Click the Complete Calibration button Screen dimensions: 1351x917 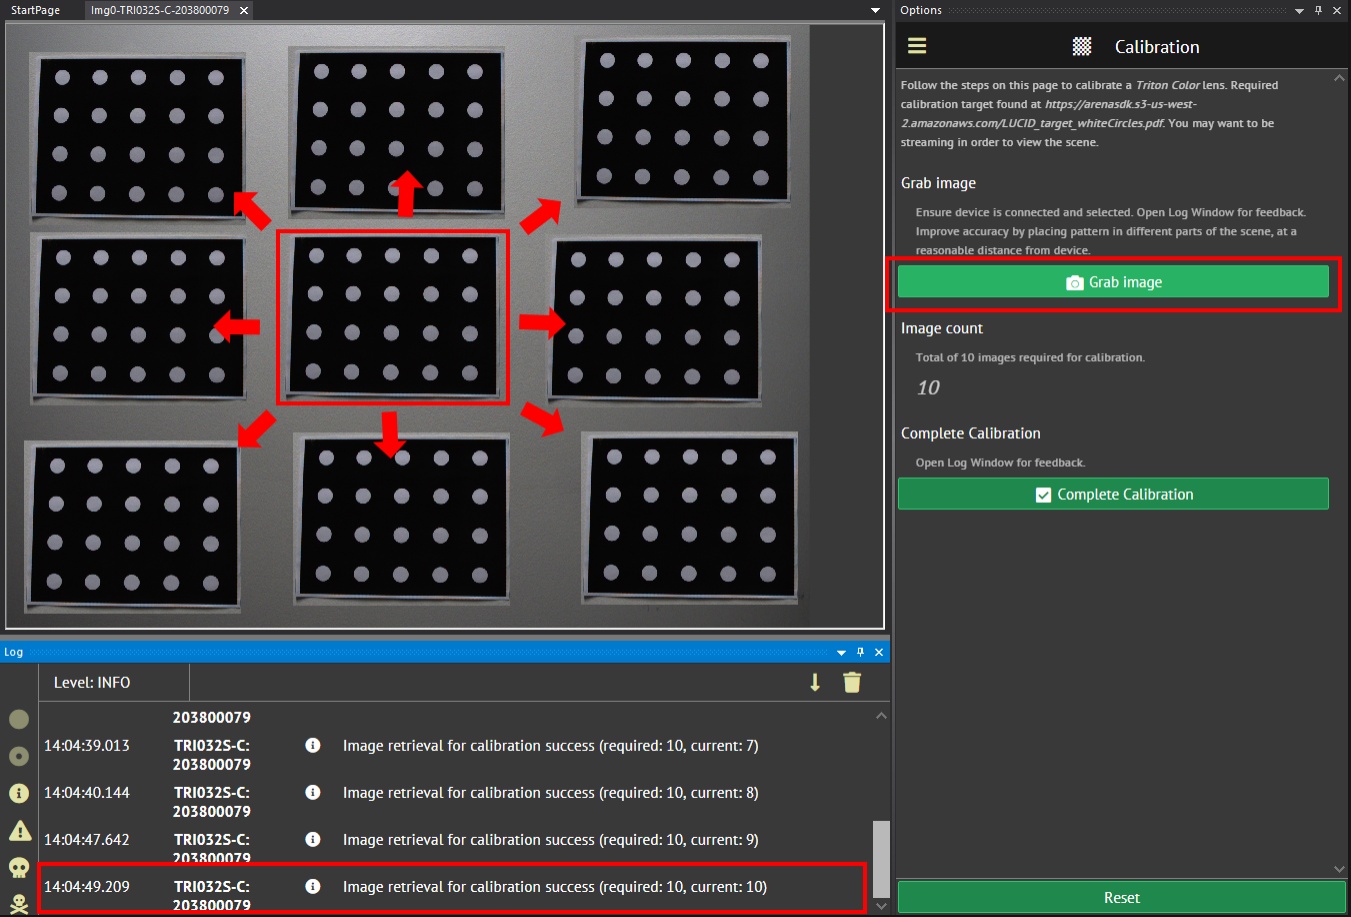tap(1113, 493)
